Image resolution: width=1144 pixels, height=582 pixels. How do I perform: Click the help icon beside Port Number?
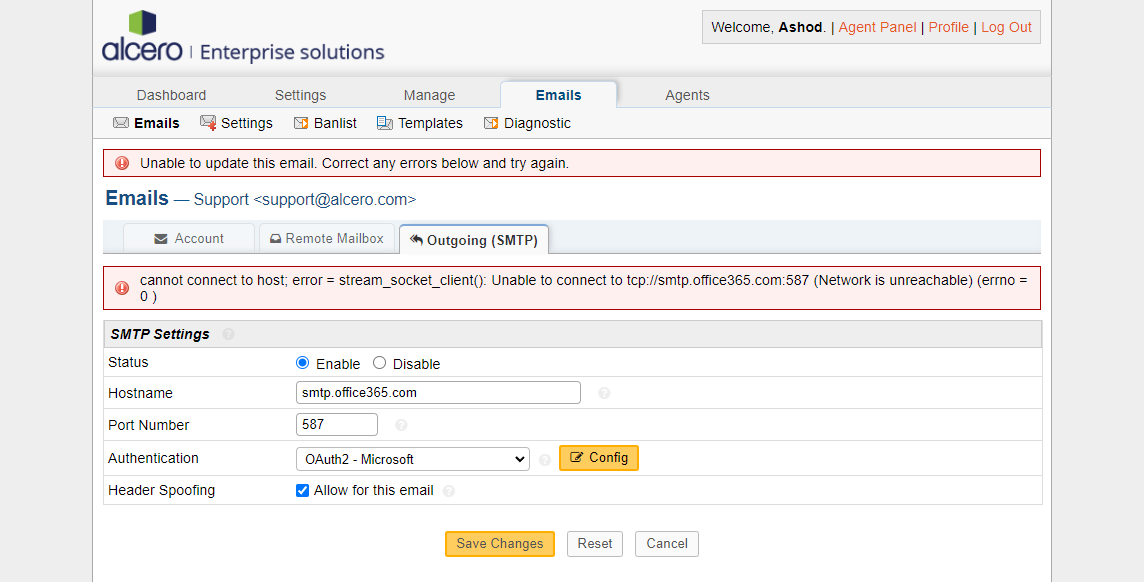coord(401,425)
